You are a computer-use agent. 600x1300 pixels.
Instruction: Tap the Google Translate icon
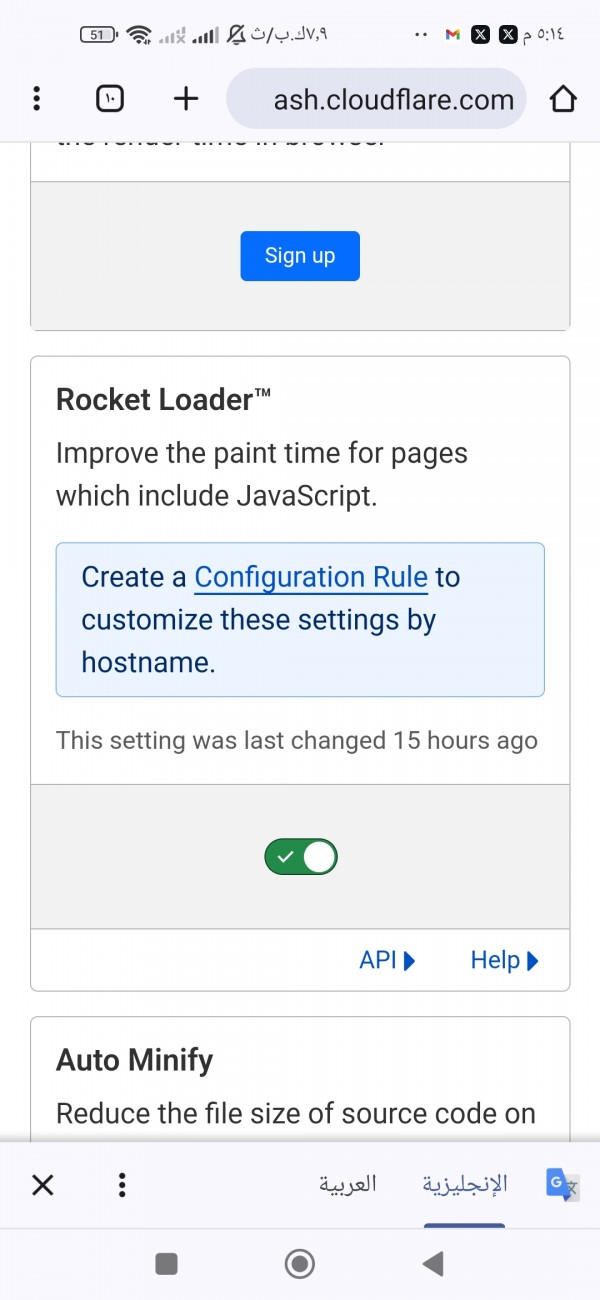click(x=561, y=1185)
